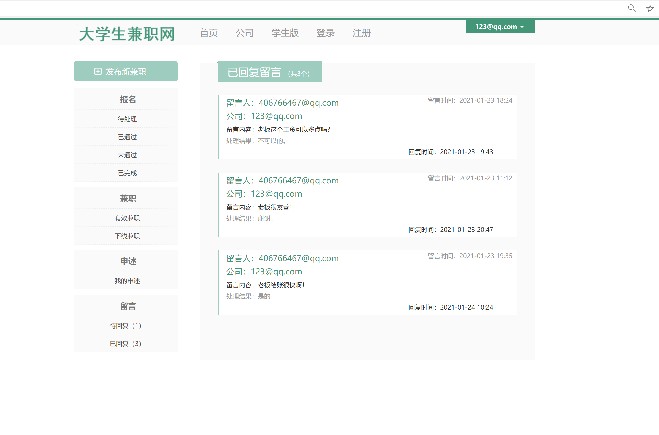Select 待处理 under the 报名 section
The image size is (659, 435).
126,119
